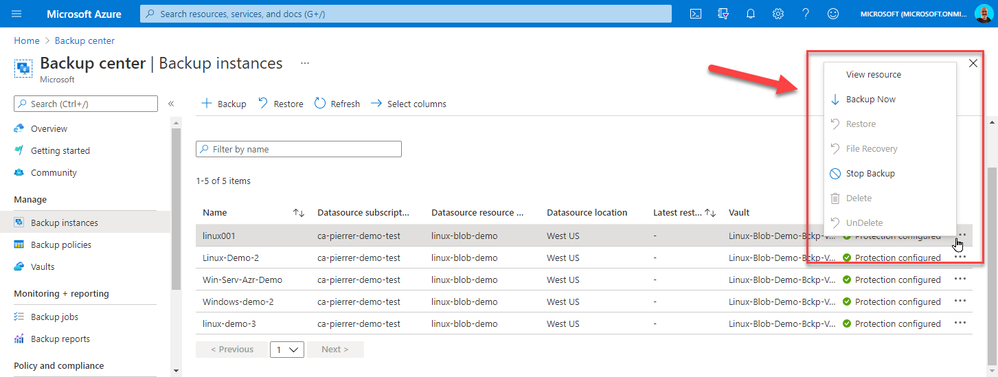Viewport: 998px width, 377px height.
Task: Select the linux001 row name
Action: [219, 236]
